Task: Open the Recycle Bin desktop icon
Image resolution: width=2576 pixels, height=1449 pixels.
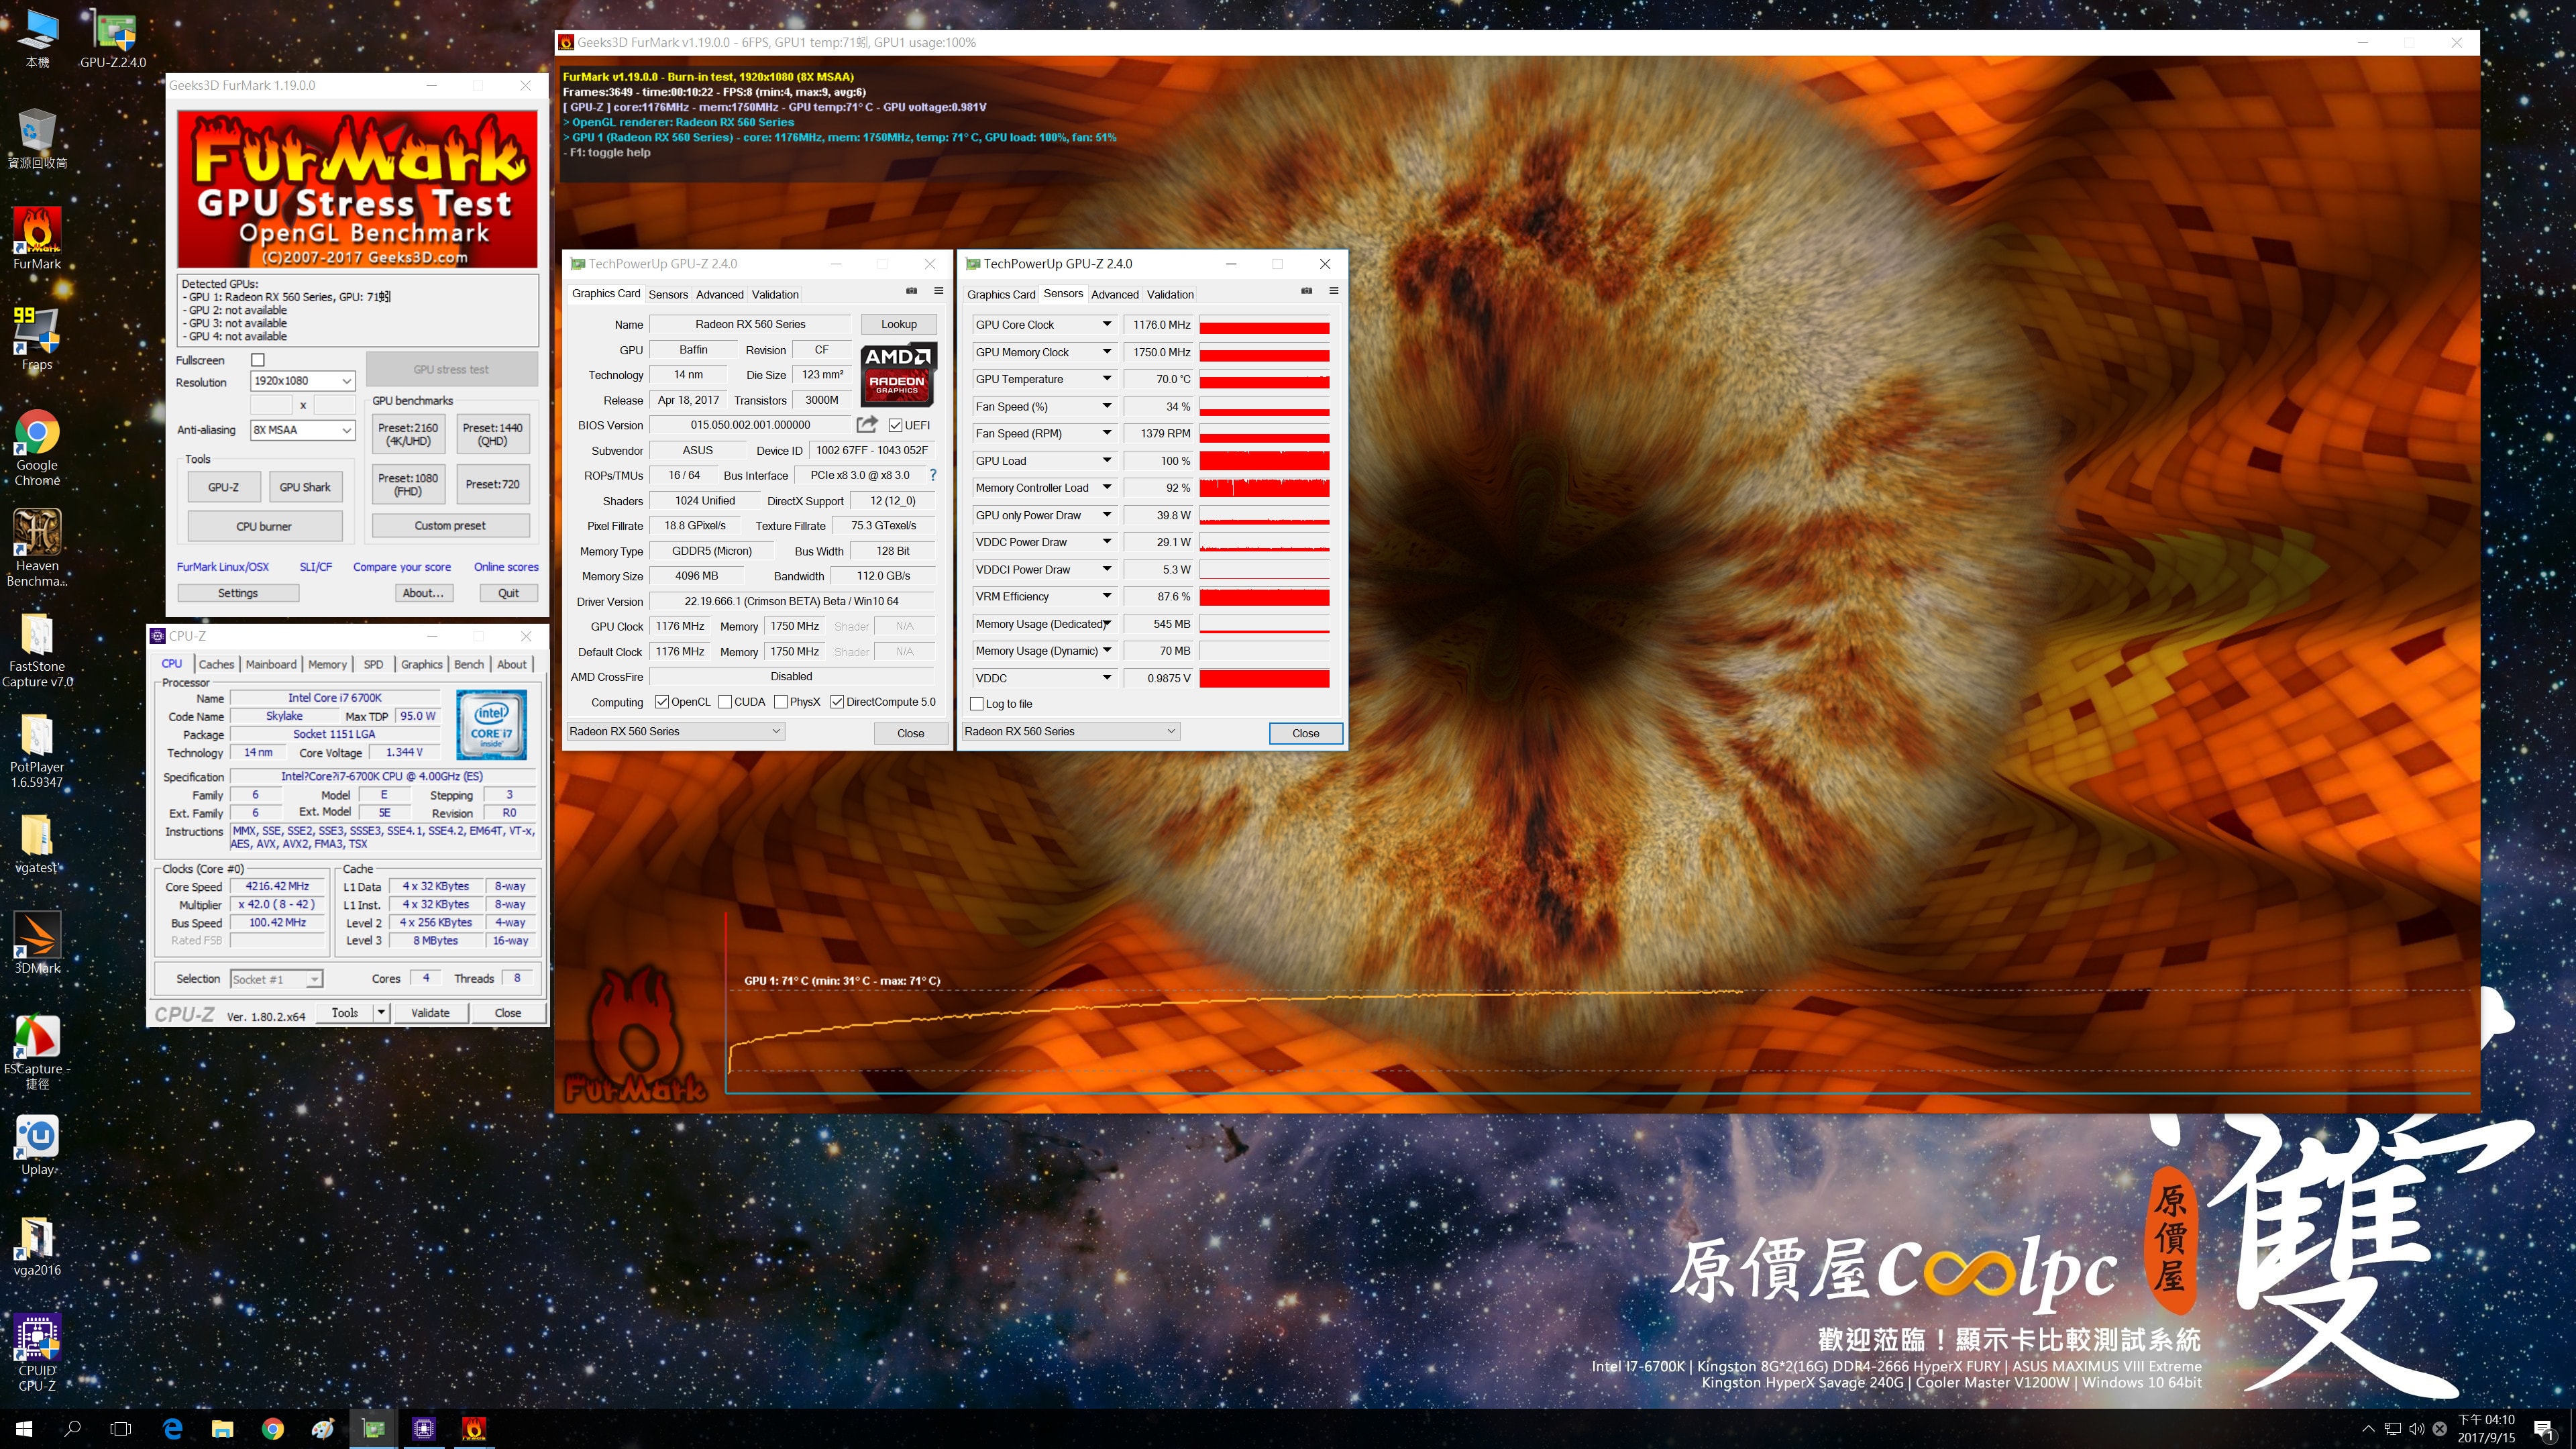Action: (x=37, y=138)
